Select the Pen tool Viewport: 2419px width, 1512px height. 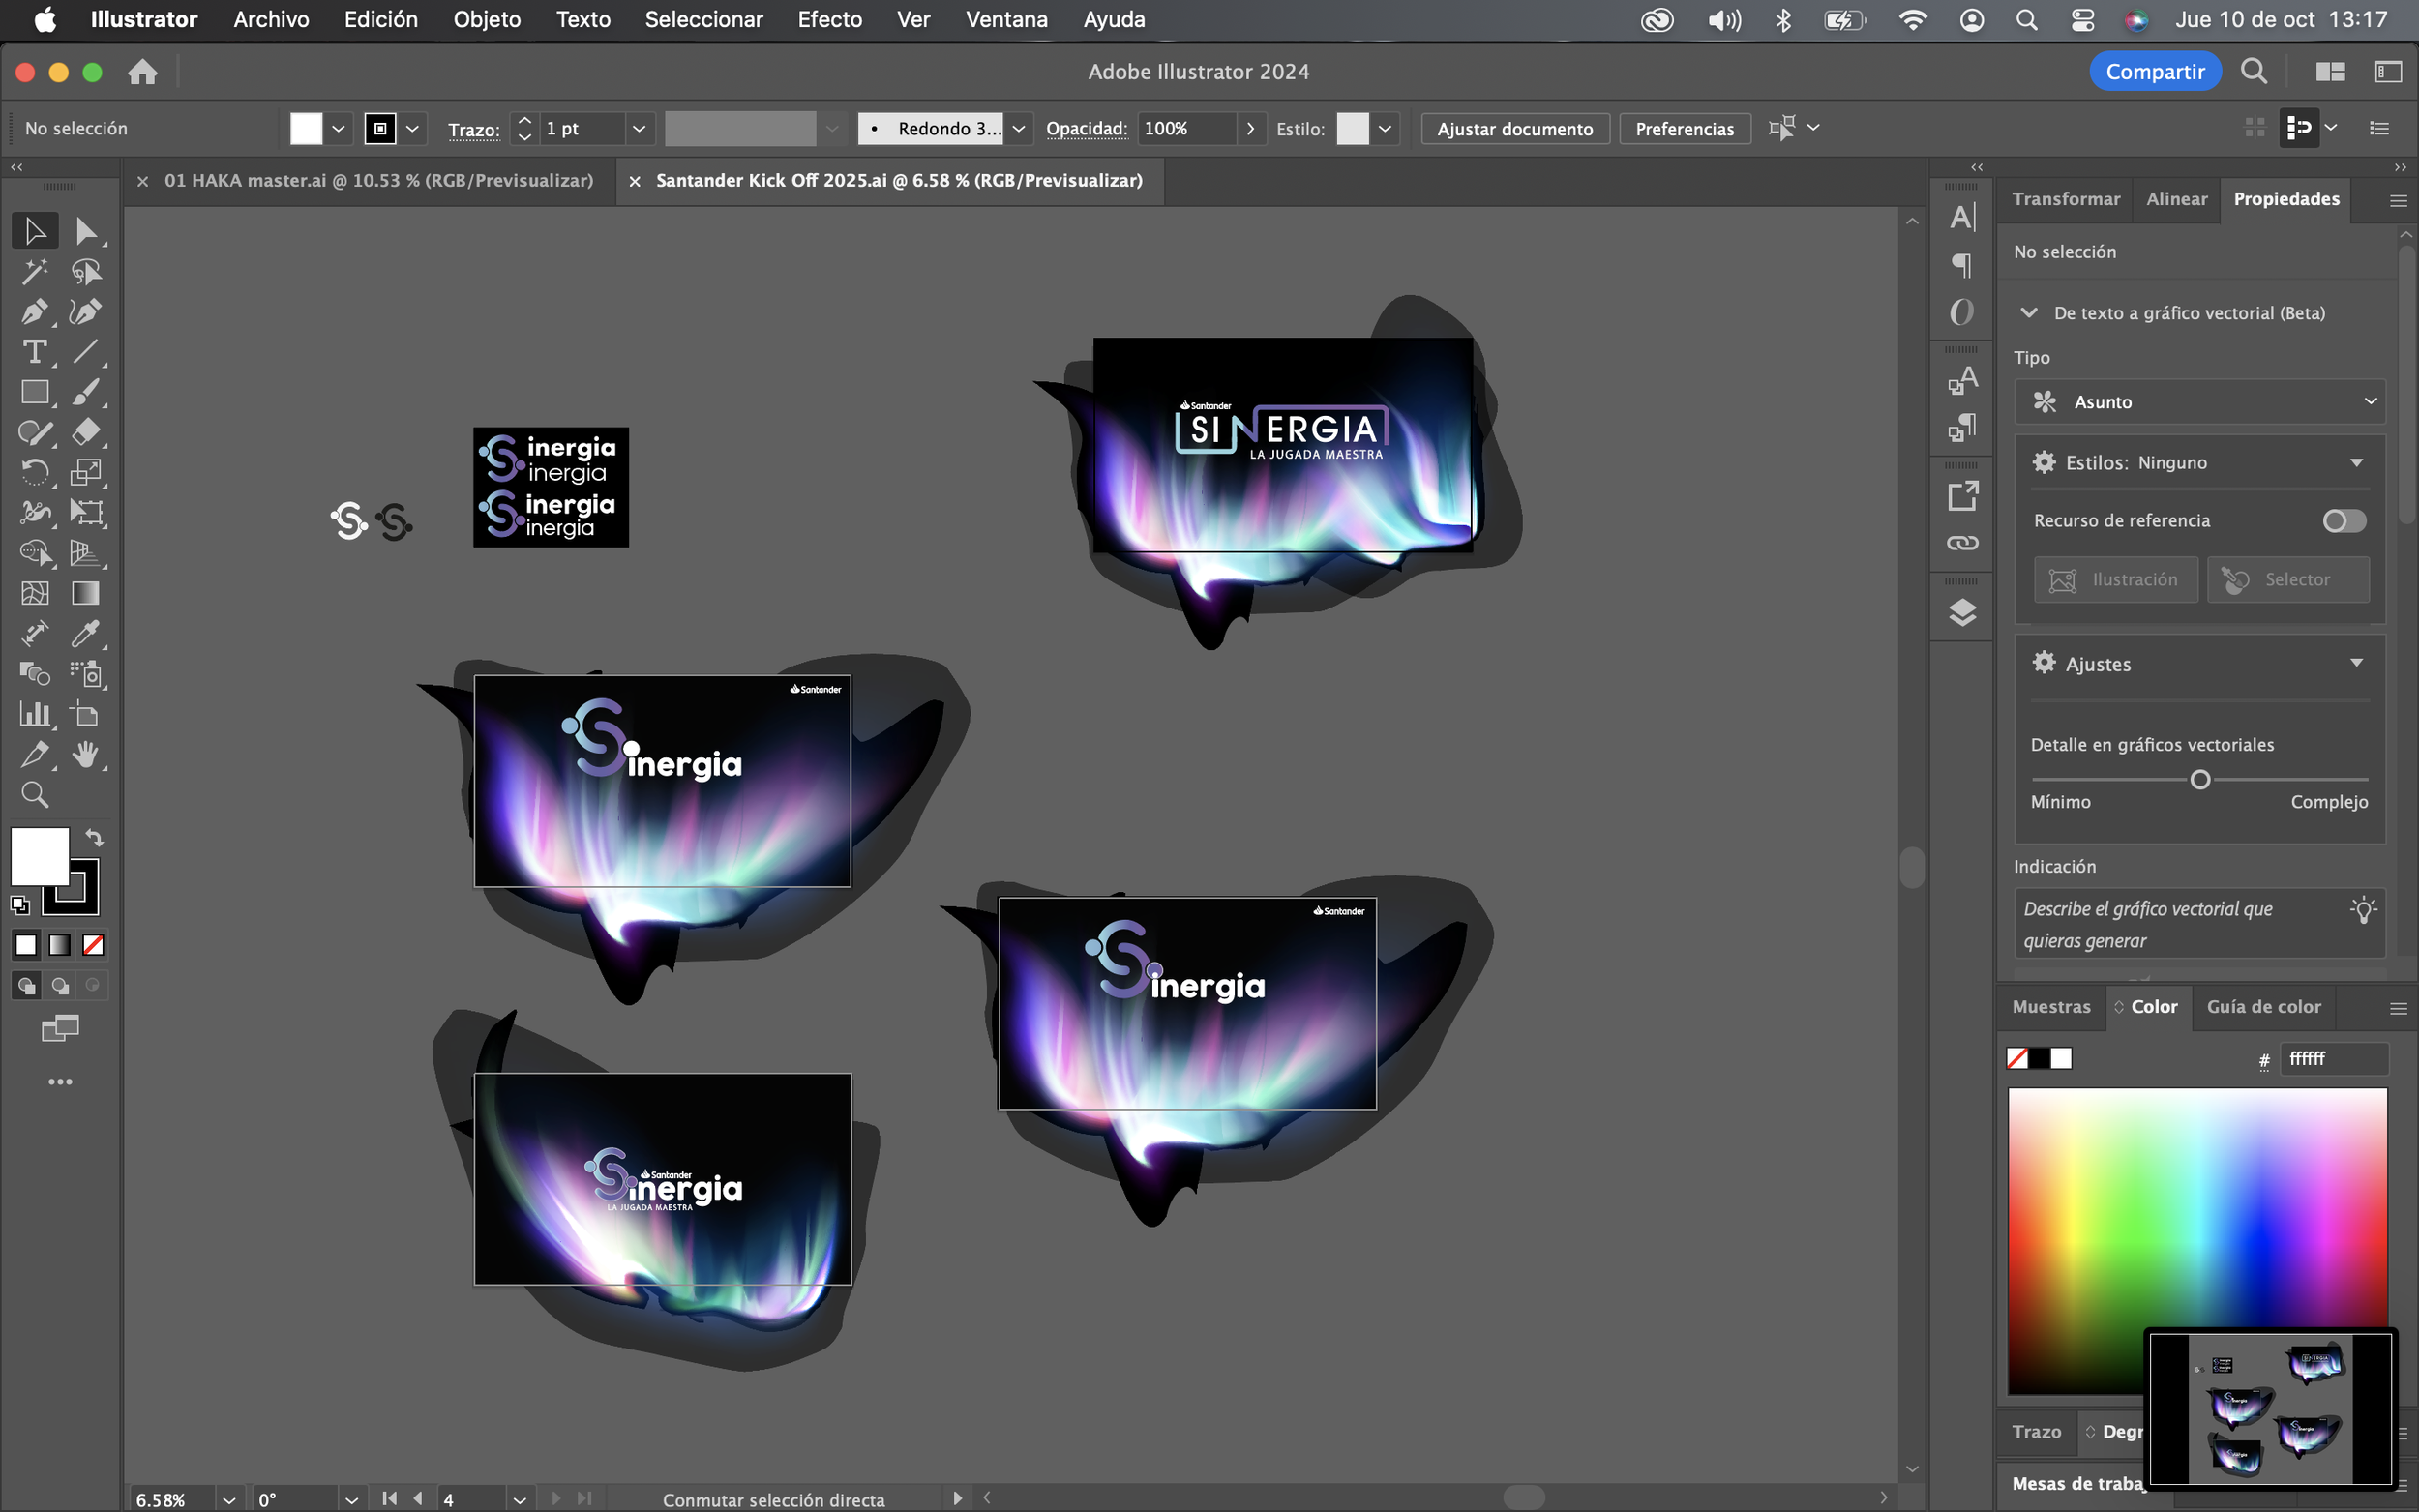click(34, 312)
